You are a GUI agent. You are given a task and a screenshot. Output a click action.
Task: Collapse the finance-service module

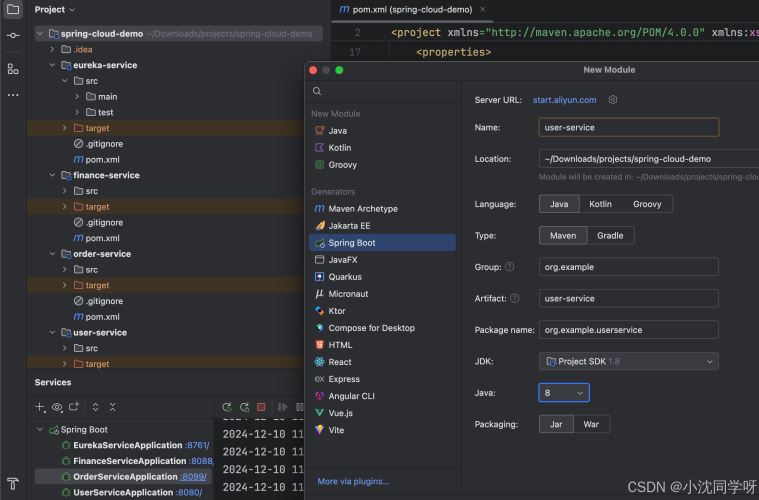(x=52, y=175)
